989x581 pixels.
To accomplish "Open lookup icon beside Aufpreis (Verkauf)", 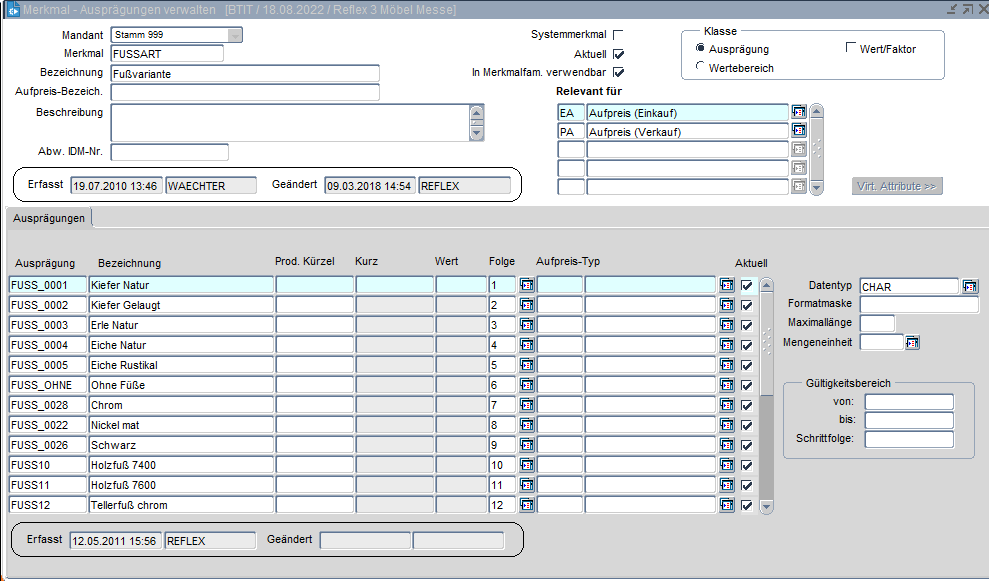I will click(x=798, y=131).
